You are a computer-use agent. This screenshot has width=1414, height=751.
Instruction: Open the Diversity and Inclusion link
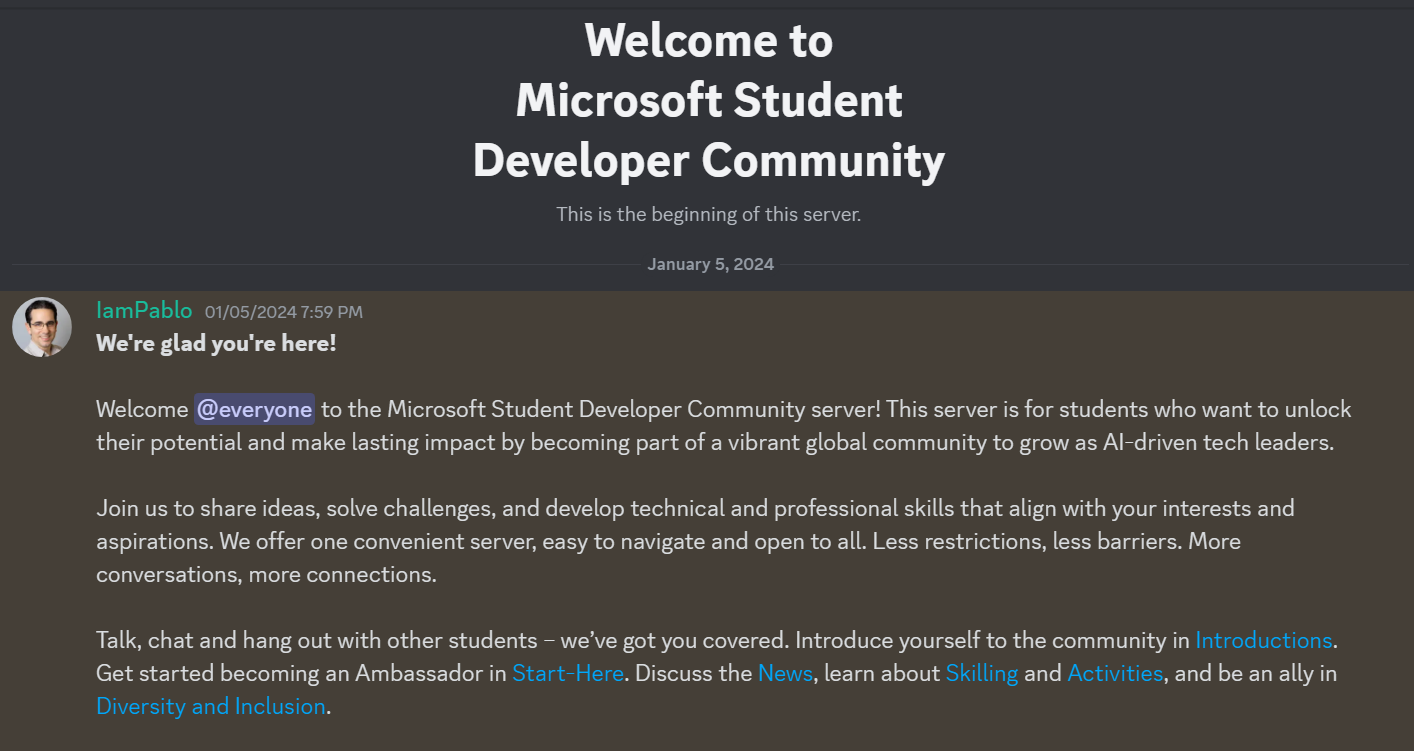coord(211,706)
